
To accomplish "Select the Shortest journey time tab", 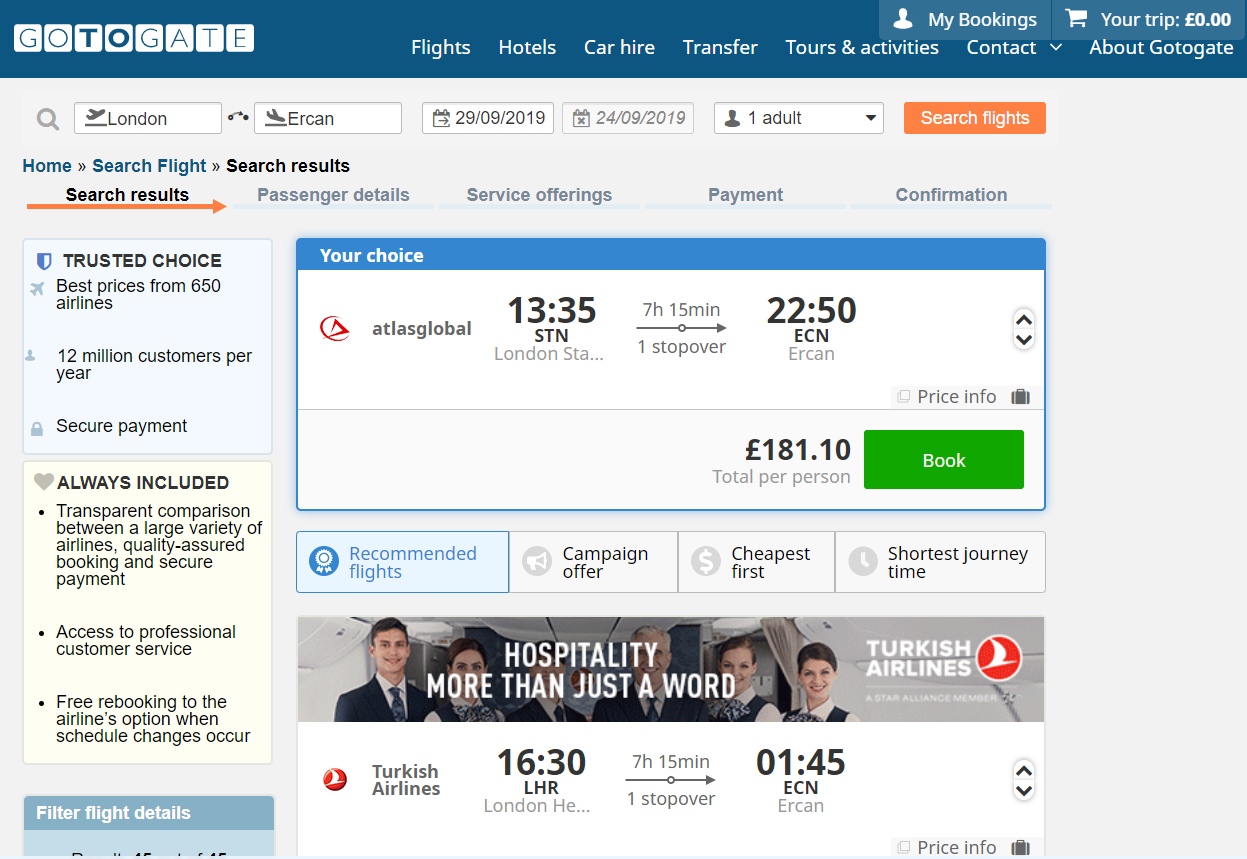I will click(x=940, y=562).
